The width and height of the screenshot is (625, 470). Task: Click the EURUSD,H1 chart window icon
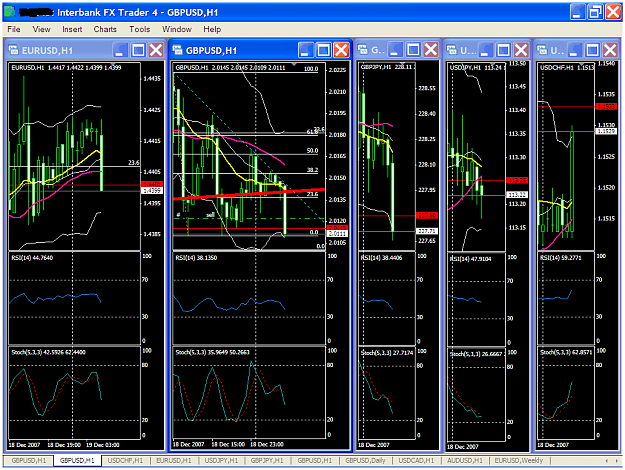(x=14, y=50)
